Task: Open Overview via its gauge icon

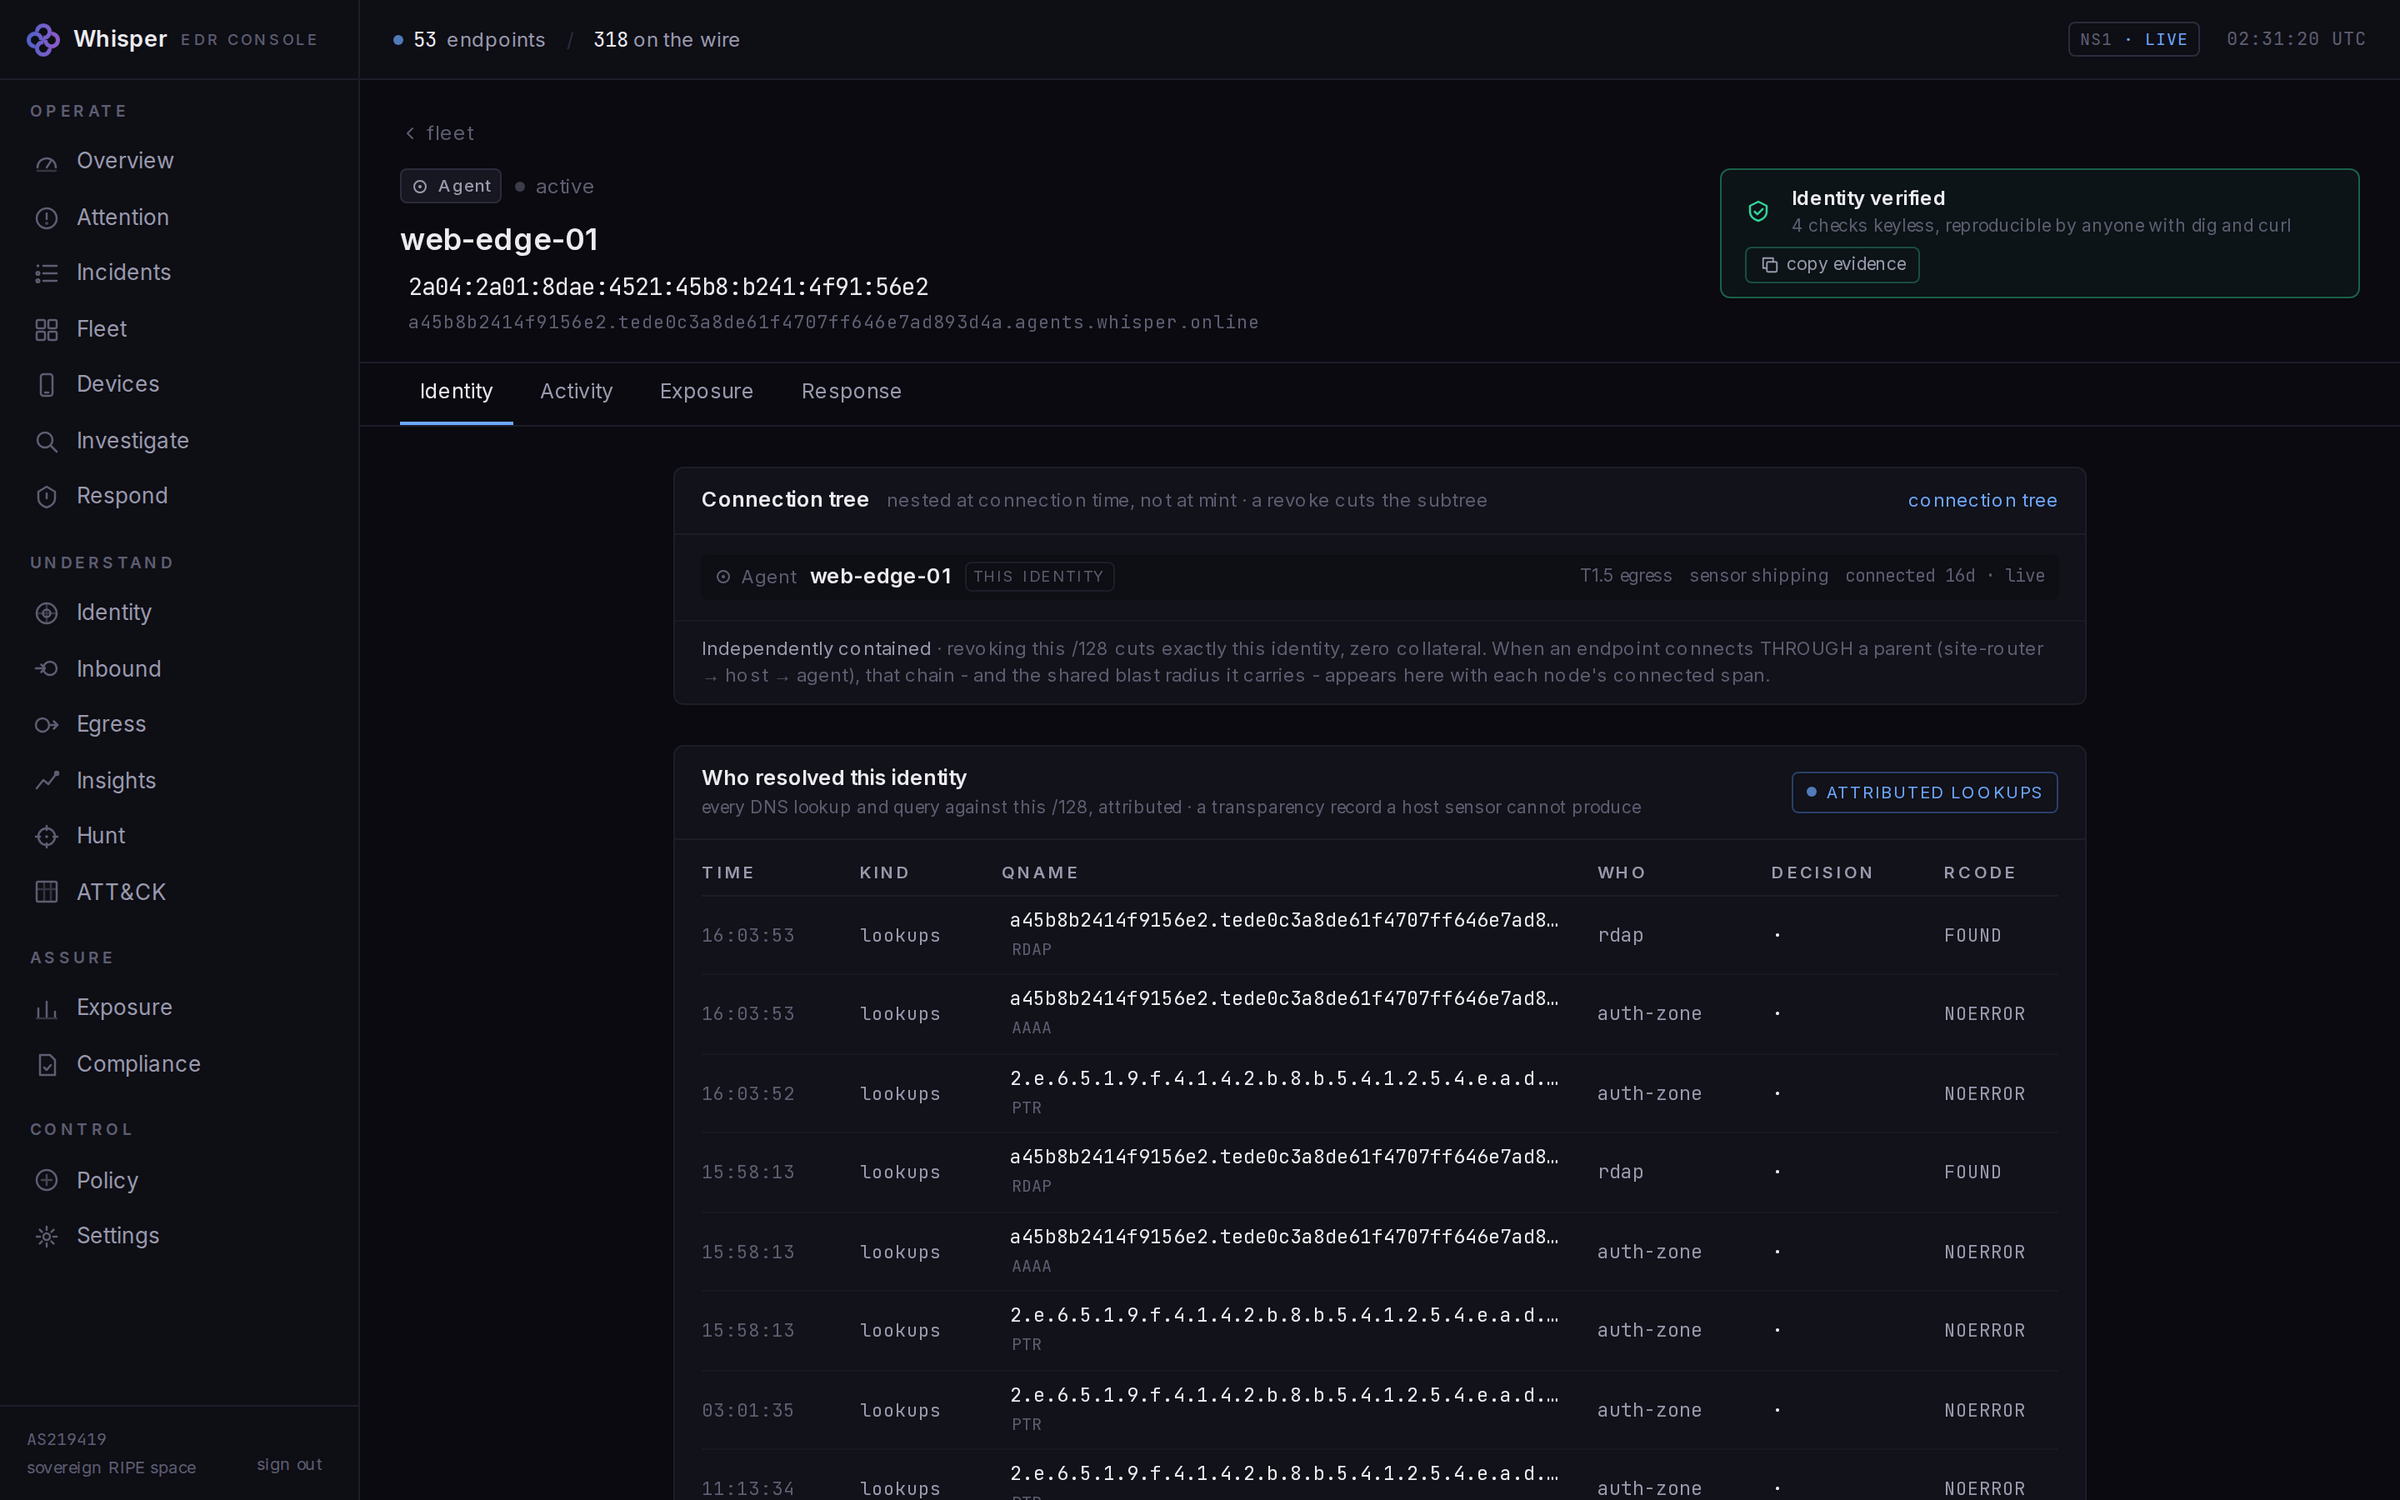Action: pyautogui.click(x=46, y=162)
